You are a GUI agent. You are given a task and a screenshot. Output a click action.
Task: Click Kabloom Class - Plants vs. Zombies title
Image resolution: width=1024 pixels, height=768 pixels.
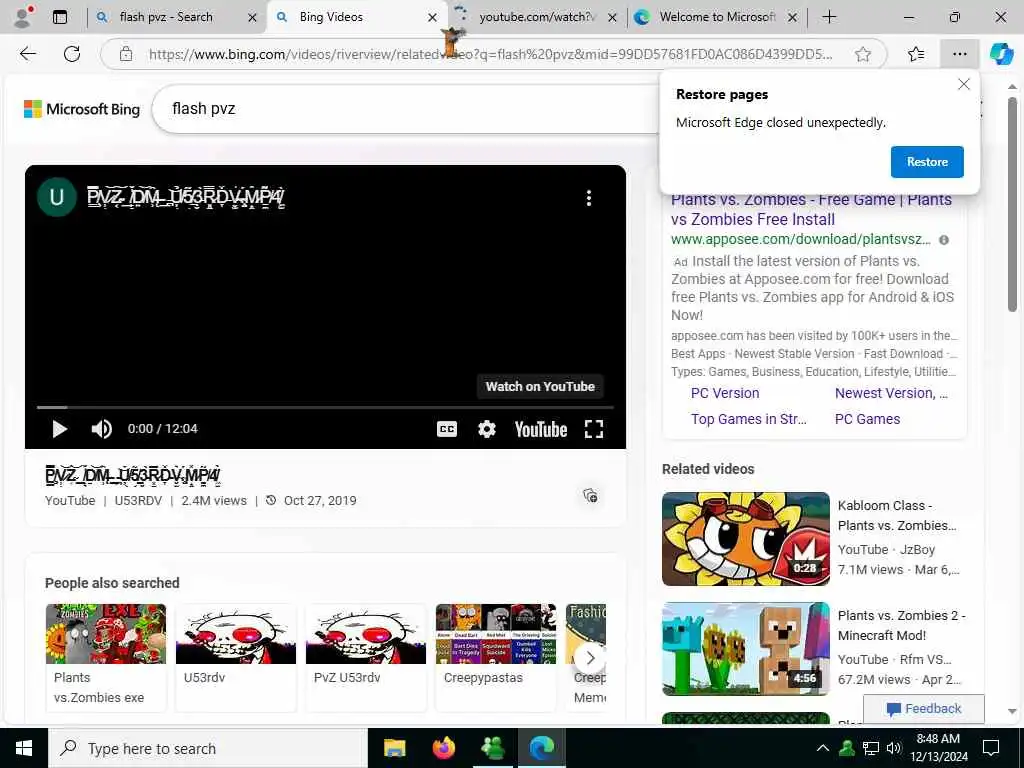point(897,515)
